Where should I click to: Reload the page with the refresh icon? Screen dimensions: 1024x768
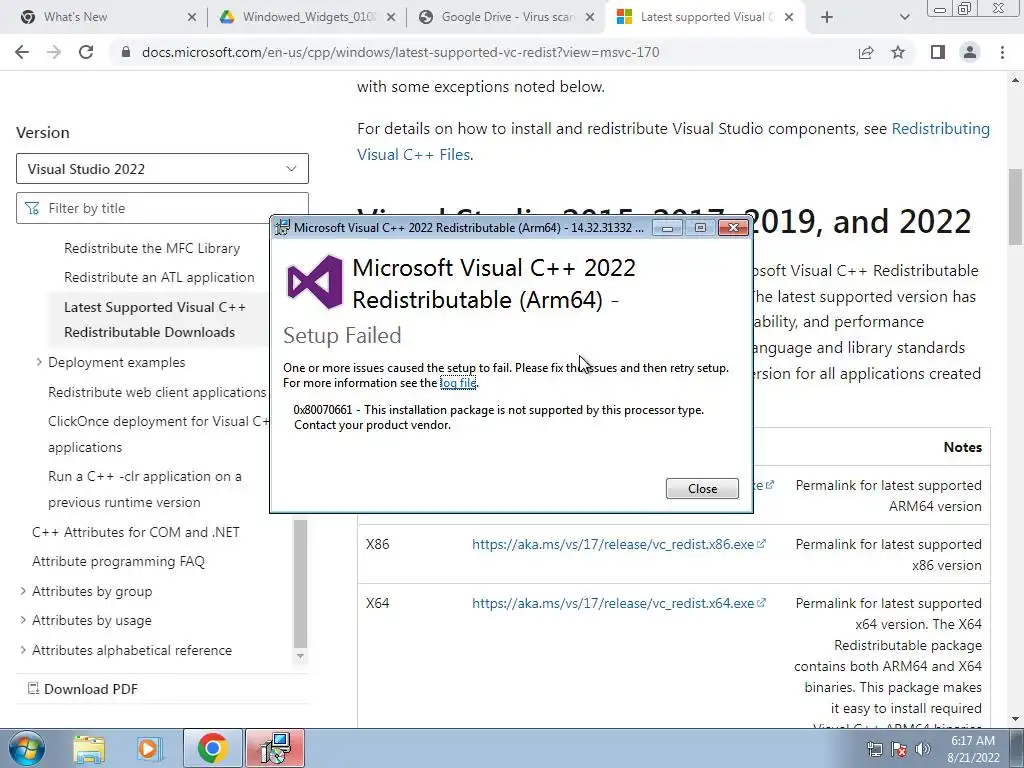pos(86,52)
